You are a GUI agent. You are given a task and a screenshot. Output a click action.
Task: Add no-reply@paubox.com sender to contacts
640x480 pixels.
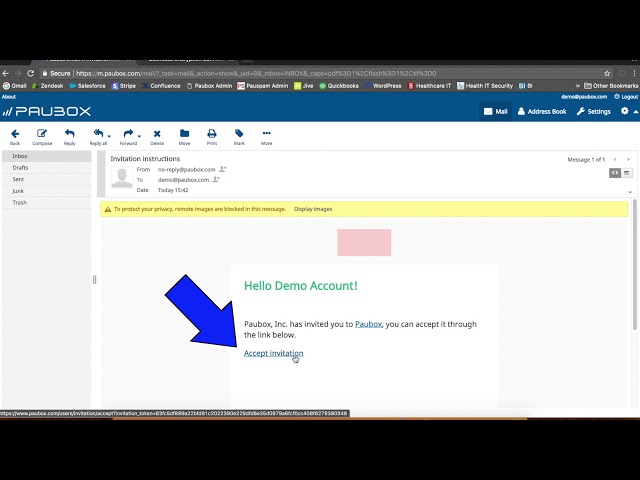[223, 169]
